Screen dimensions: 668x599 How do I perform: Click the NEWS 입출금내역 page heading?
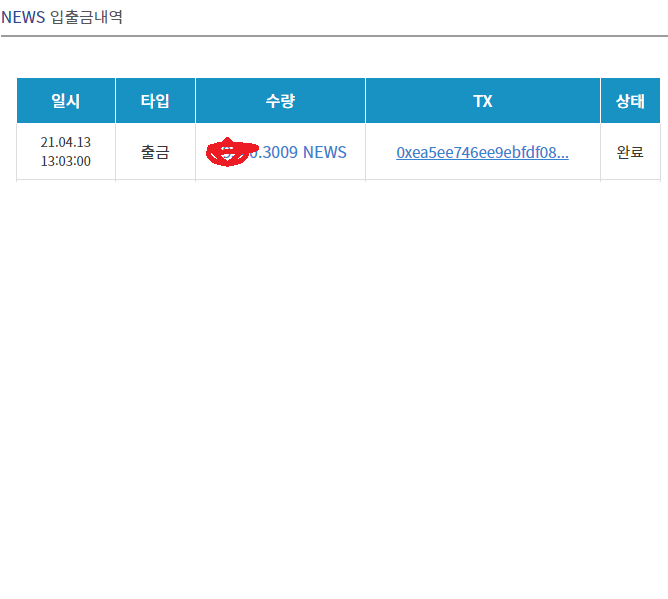[62, 17]
